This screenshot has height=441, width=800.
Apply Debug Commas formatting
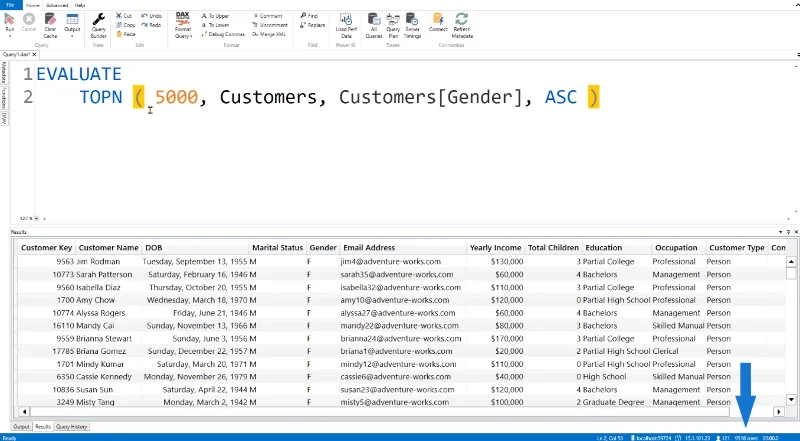click(223, 34)
